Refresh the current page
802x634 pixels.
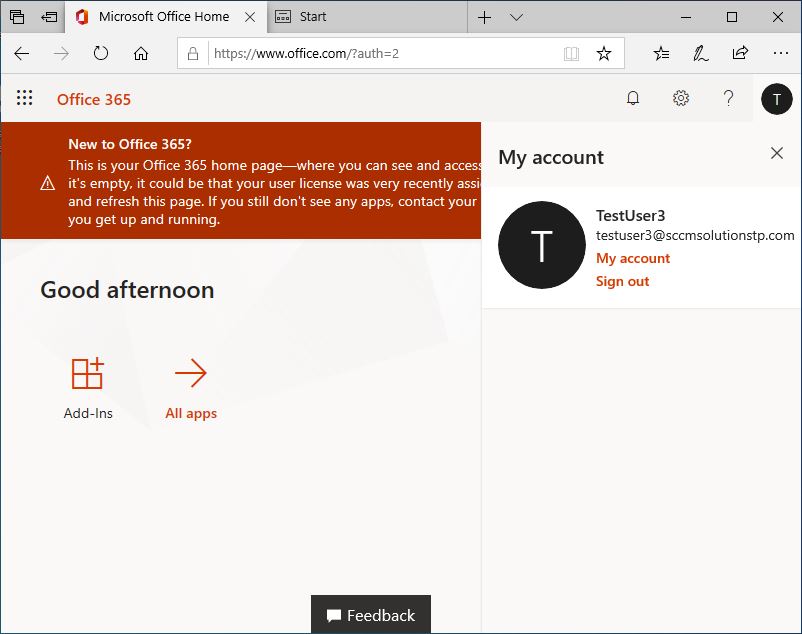click(101, 54)
